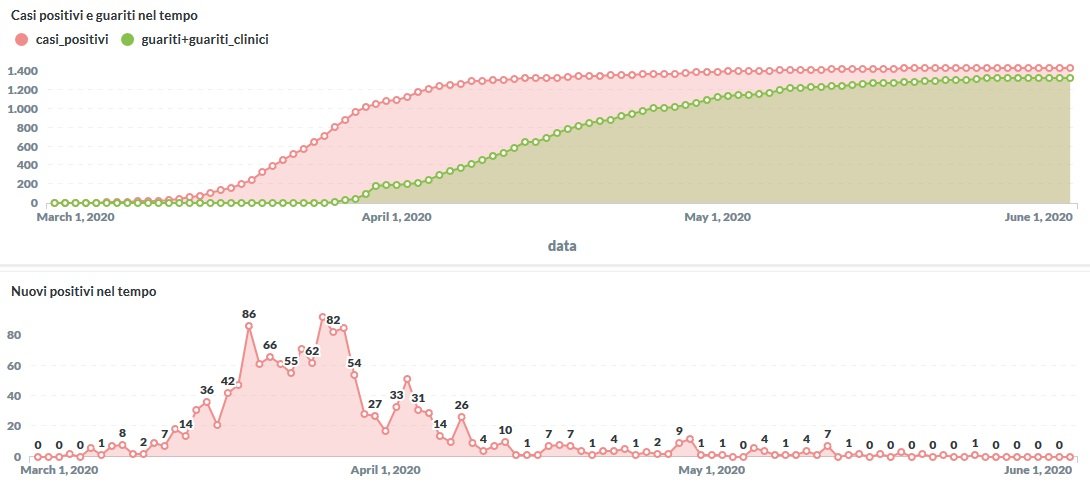The image size is (1090, 491).
Task: Open the 'Nuovi positivi nel tempo' chart title
Action: point(83,291)
